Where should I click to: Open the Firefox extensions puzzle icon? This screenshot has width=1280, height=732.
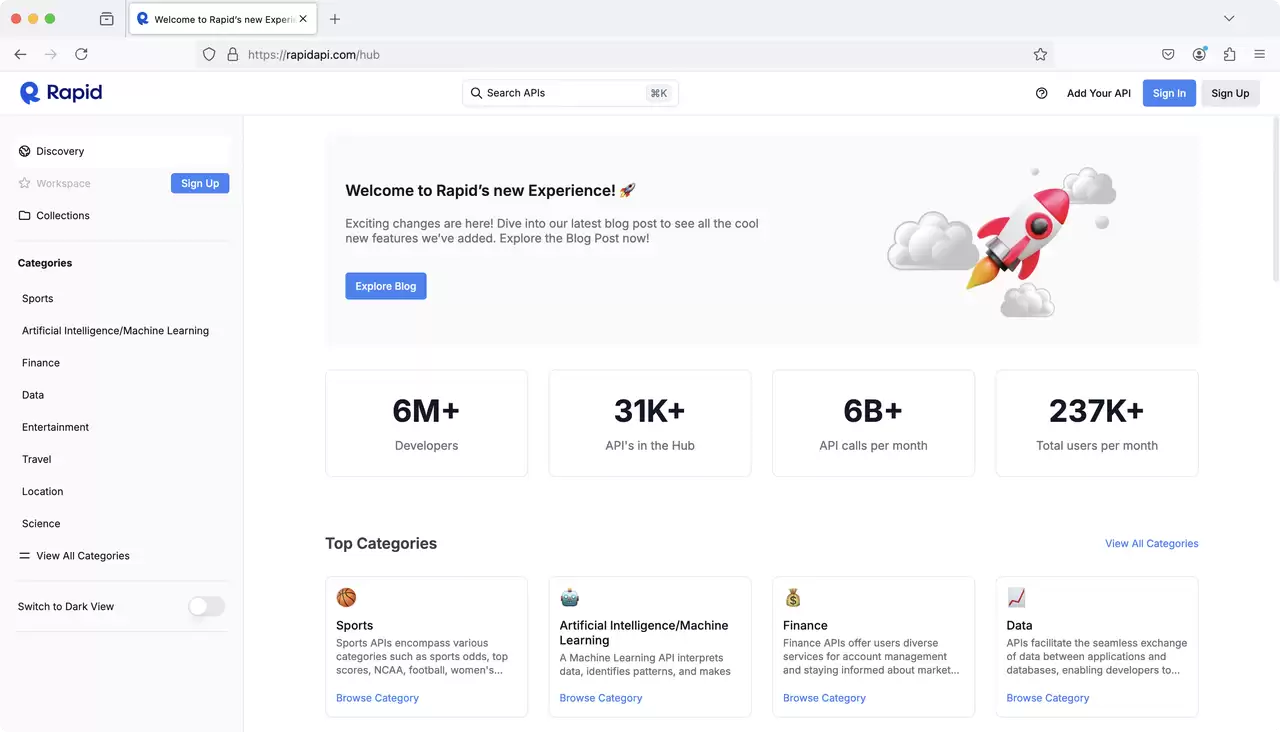(1229, 55)
